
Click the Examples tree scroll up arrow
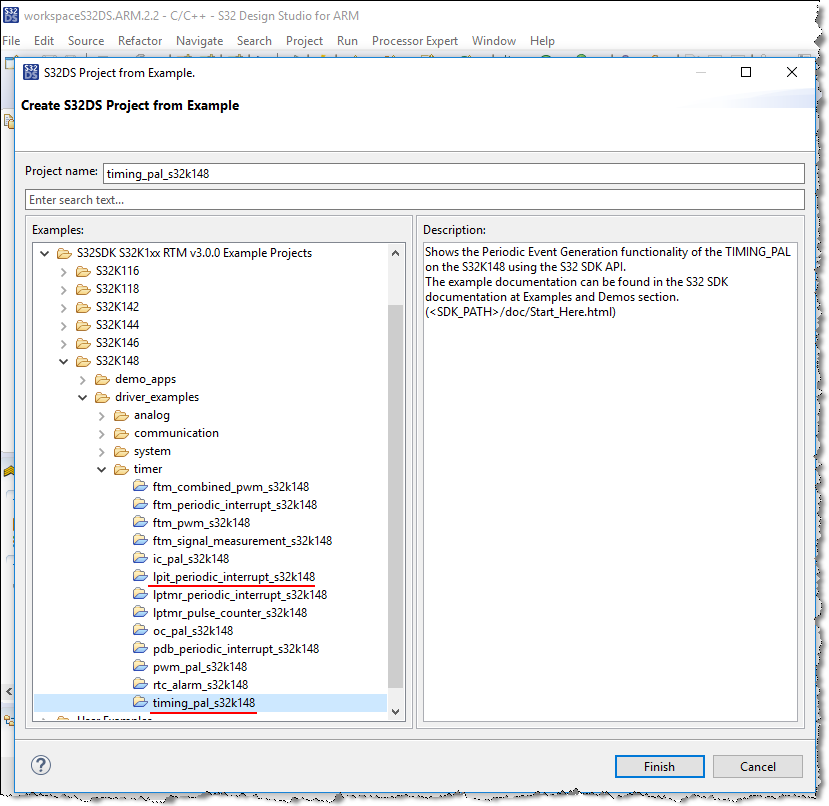(x=395, y=253)
